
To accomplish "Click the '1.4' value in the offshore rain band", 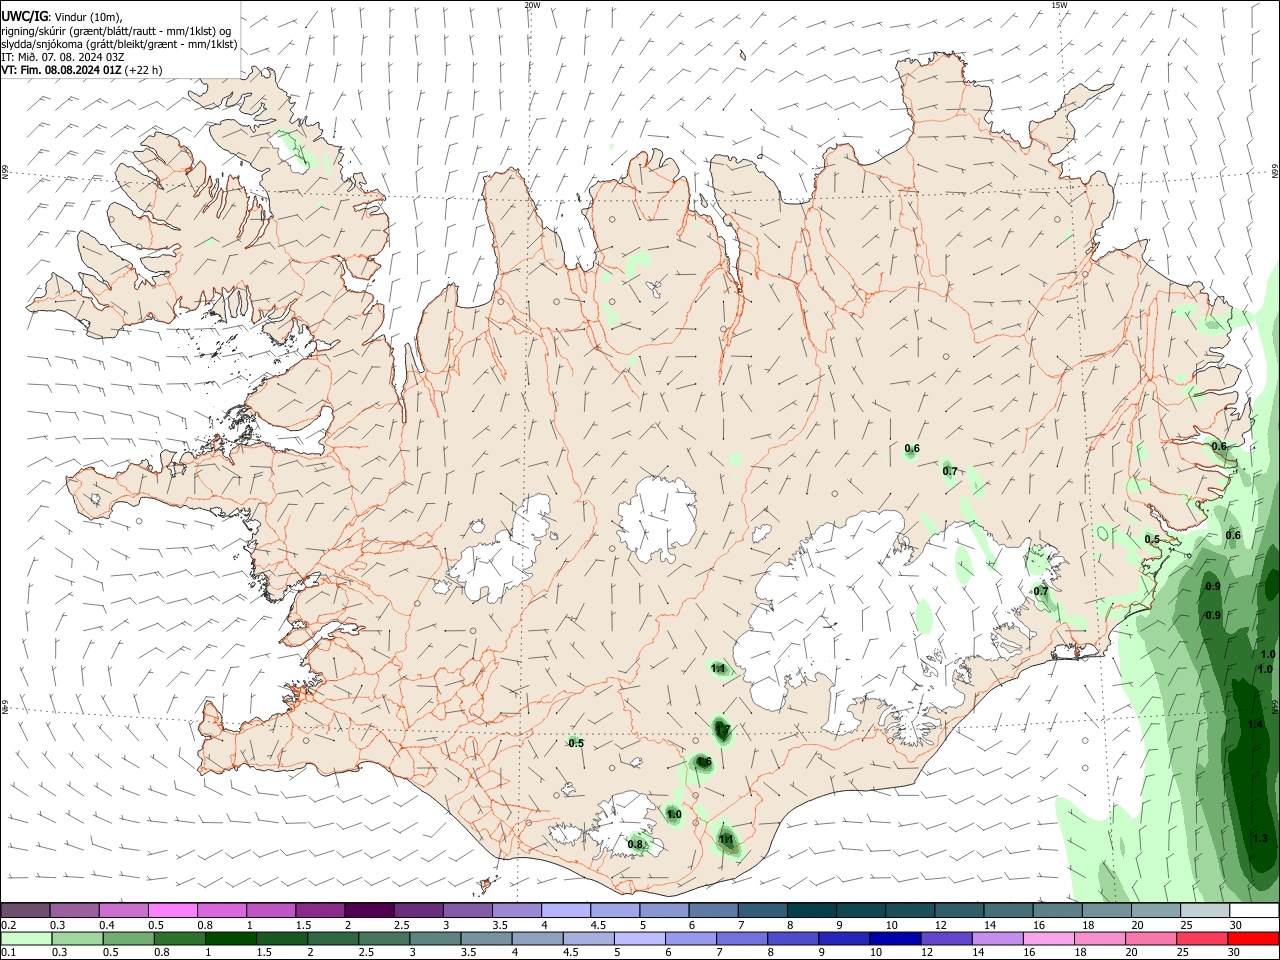I will (1256, 724).
